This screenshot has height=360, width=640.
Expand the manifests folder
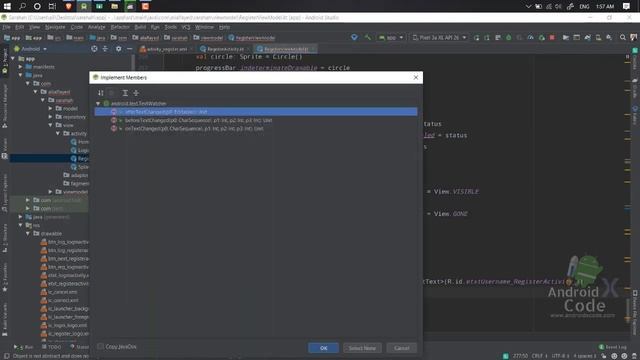coord(20,67)
